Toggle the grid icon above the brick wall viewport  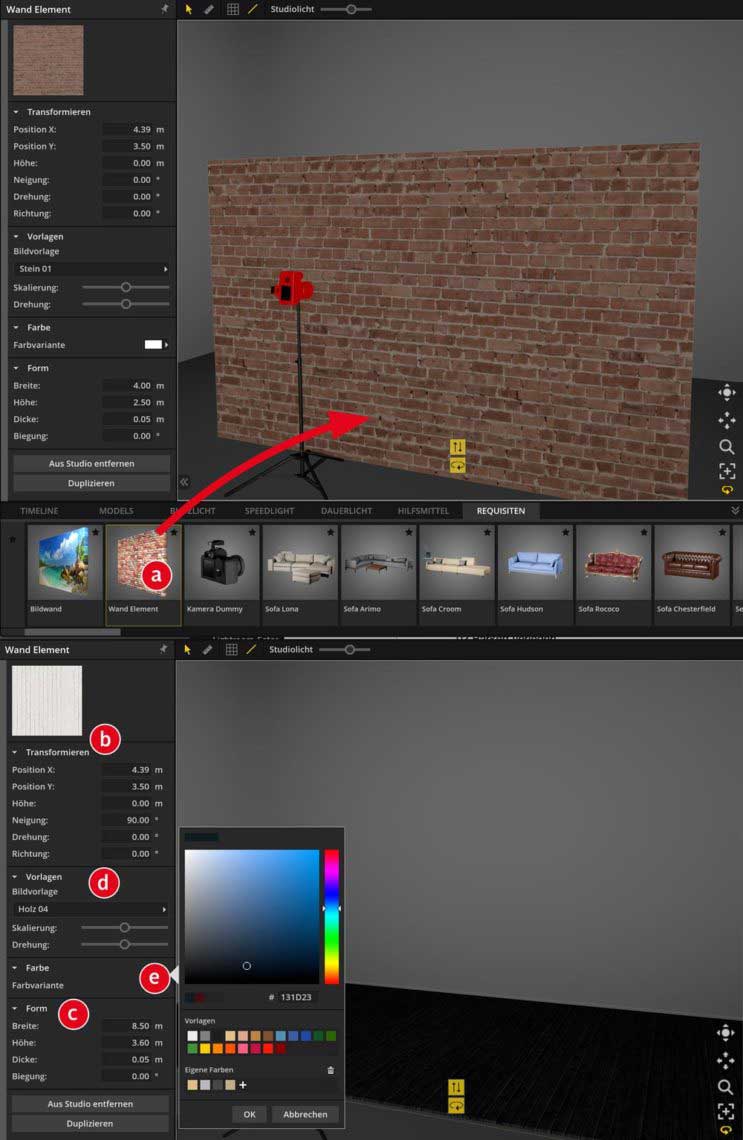tap(233, 9)
